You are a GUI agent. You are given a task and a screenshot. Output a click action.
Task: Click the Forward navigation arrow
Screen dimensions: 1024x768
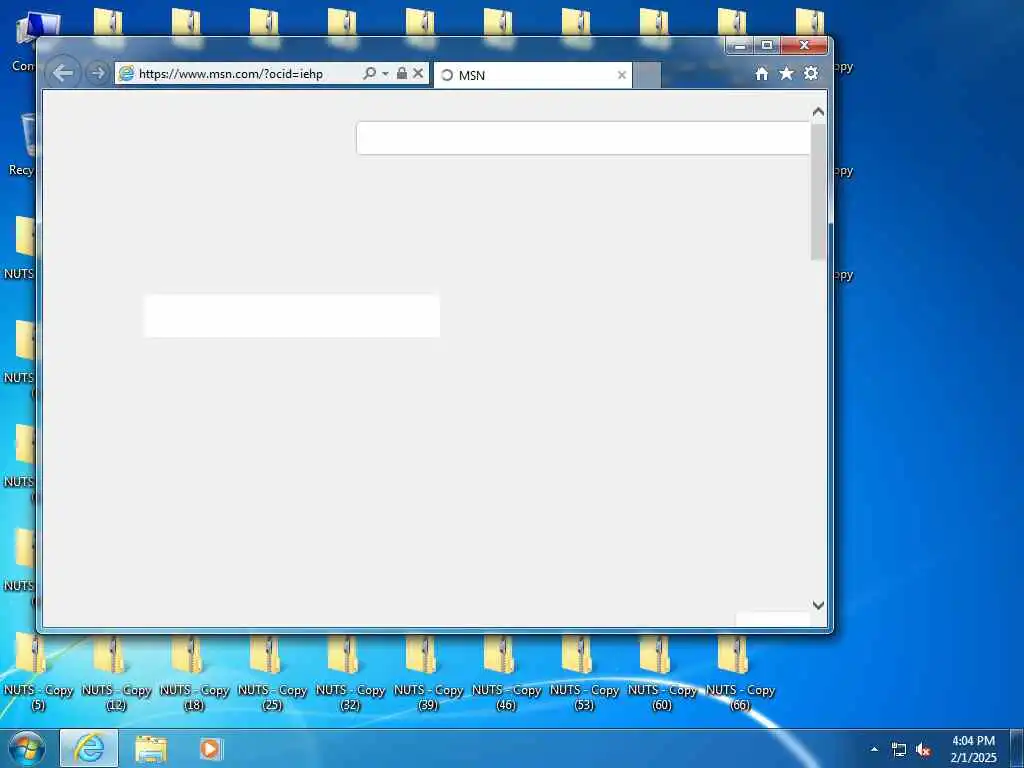(97, 73)
